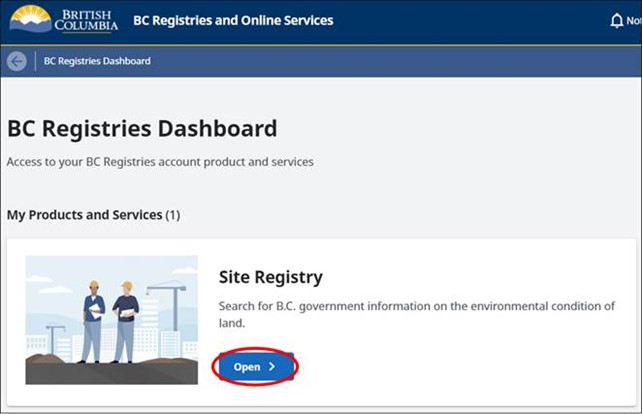Click the account access subtitle under the heading
This screenshot has width=642, height=414.
160,162
